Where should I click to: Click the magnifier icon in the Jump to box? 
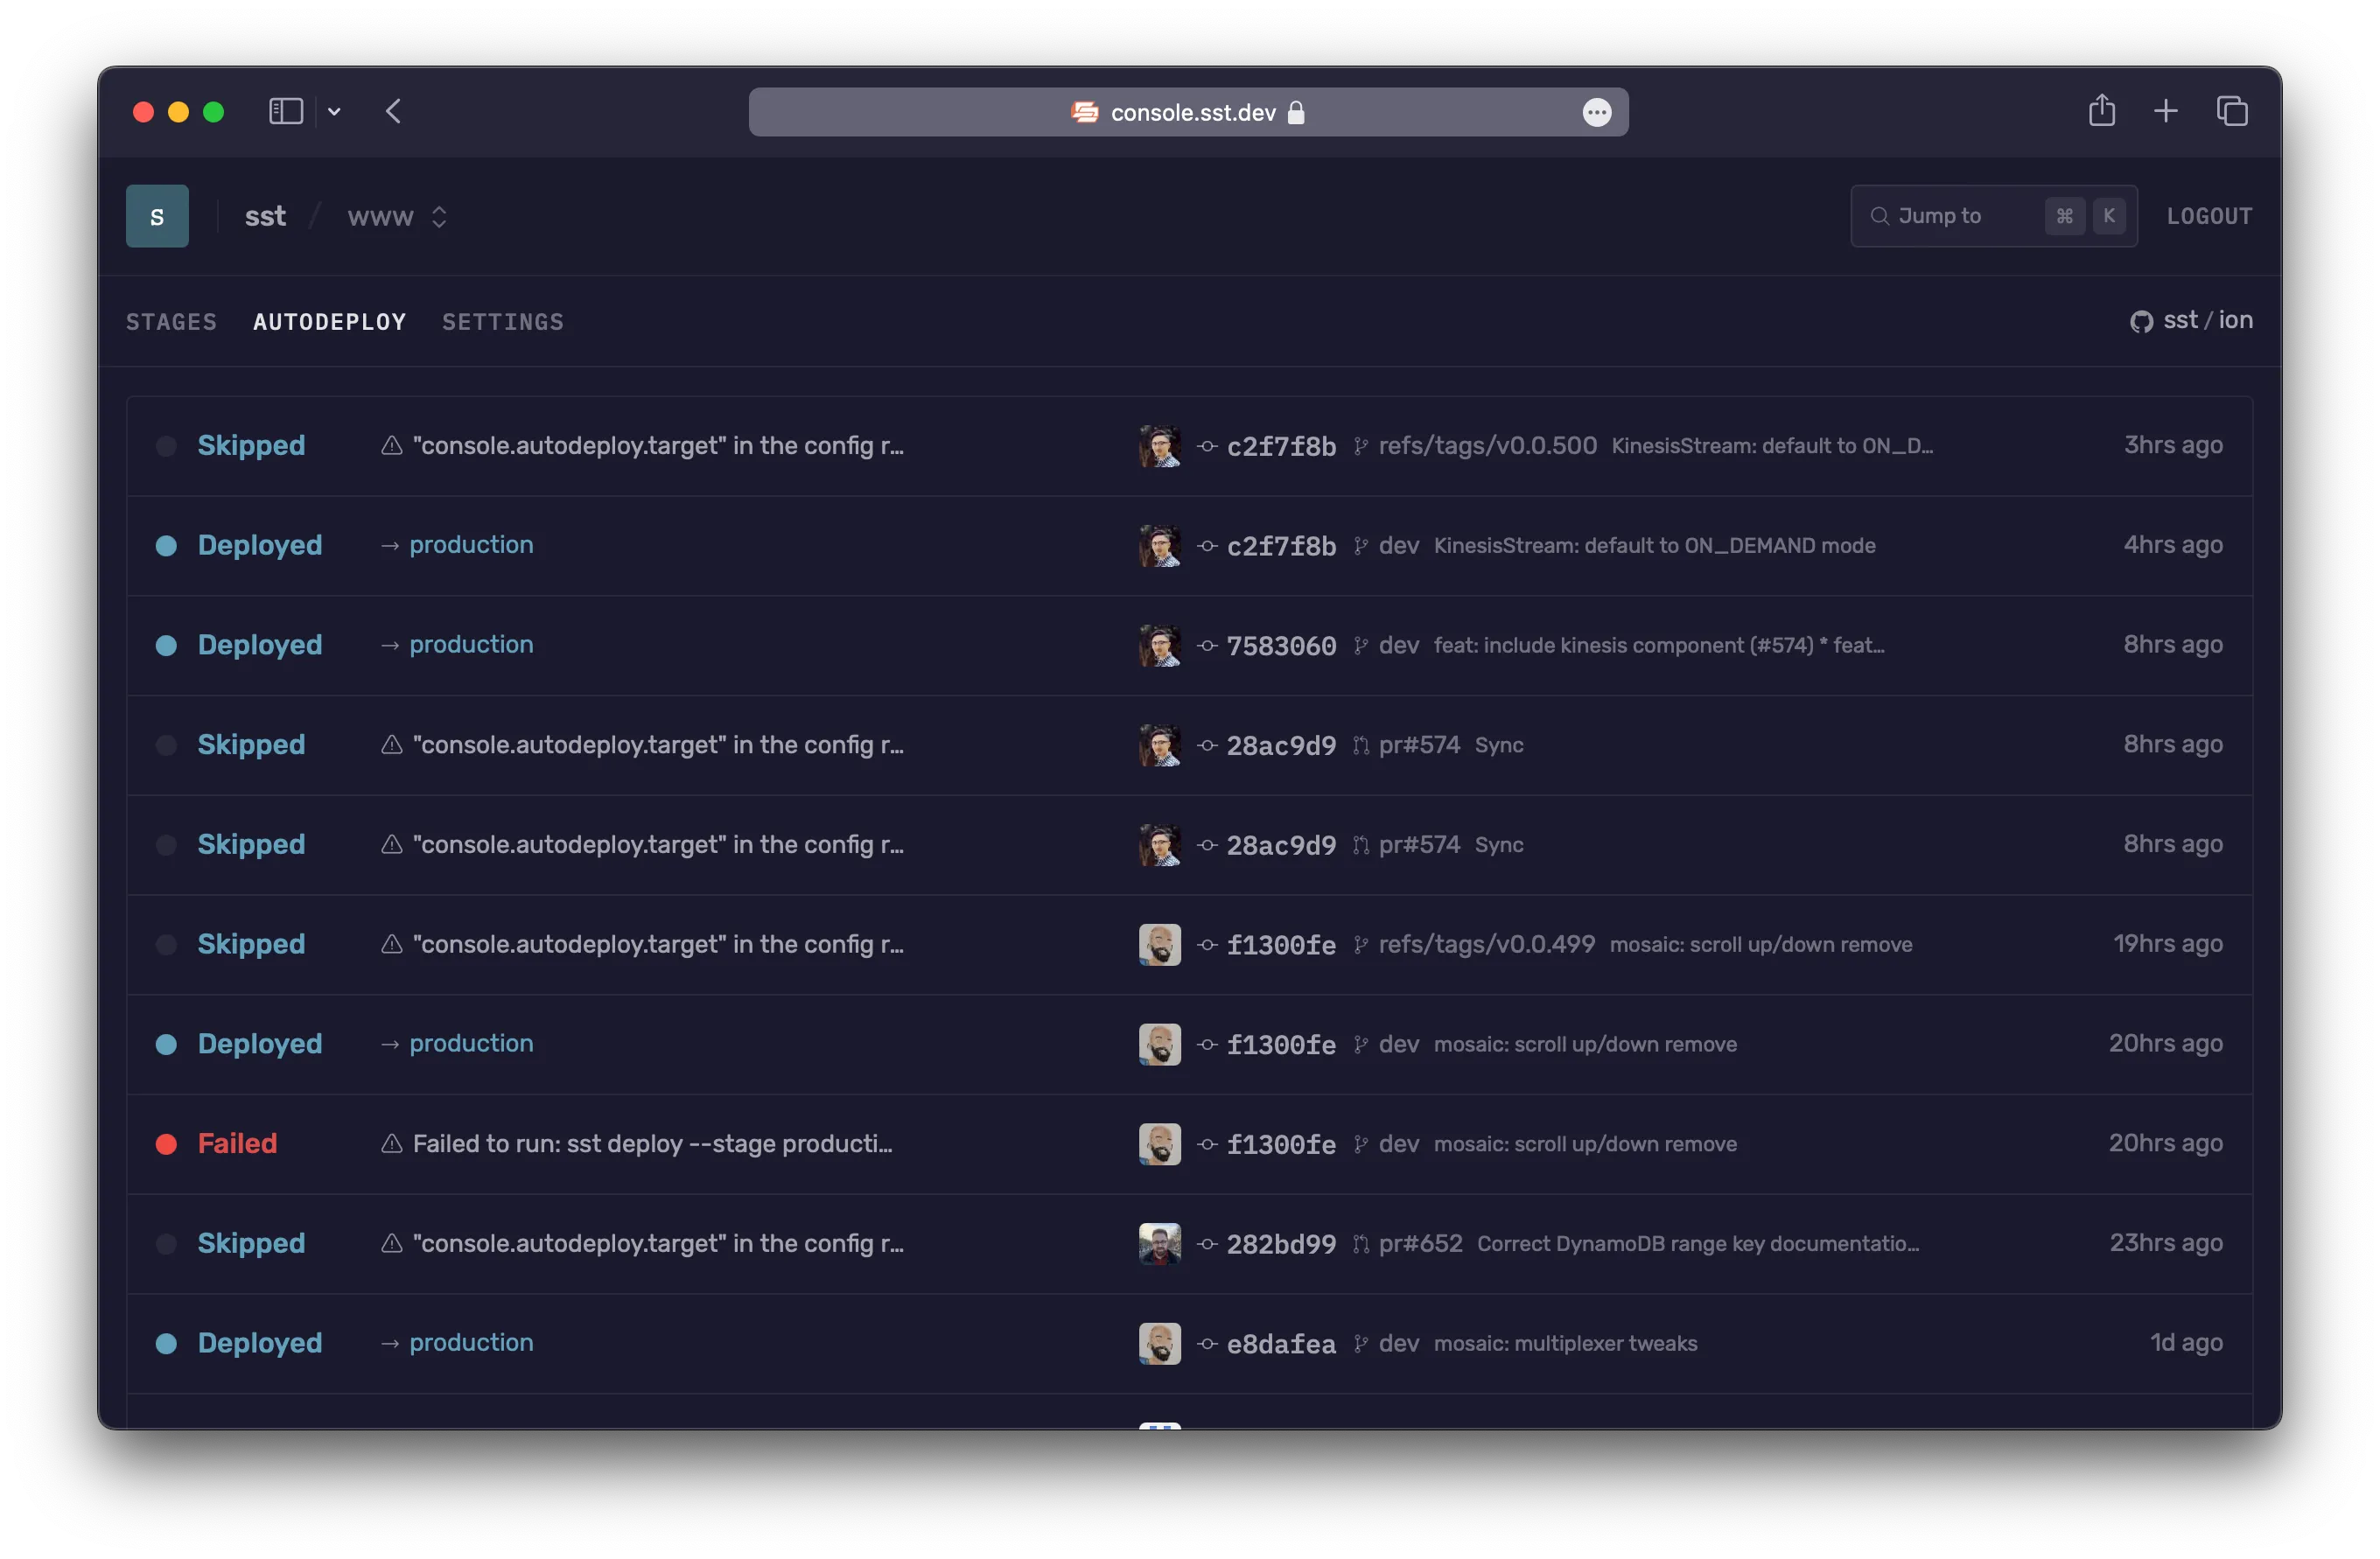click(1880, 215)
